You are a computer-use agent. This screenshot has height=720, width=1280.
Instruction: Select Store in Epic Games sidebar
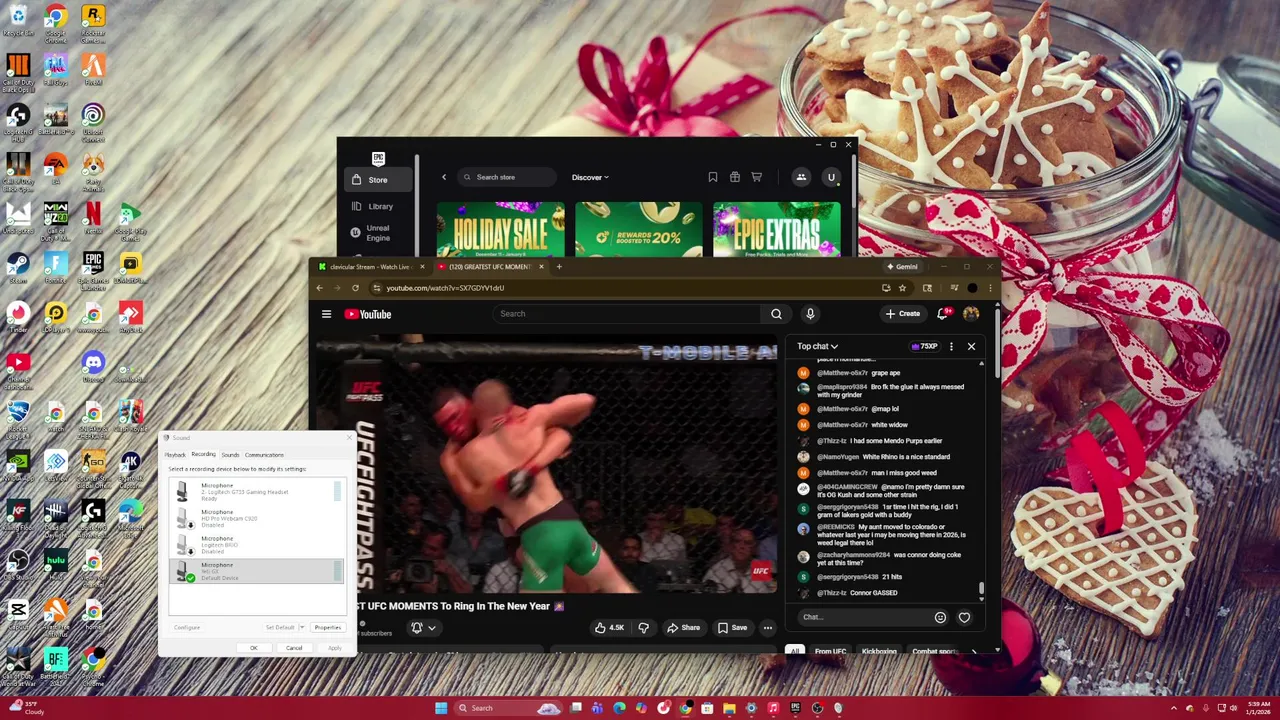pos(378,180)
